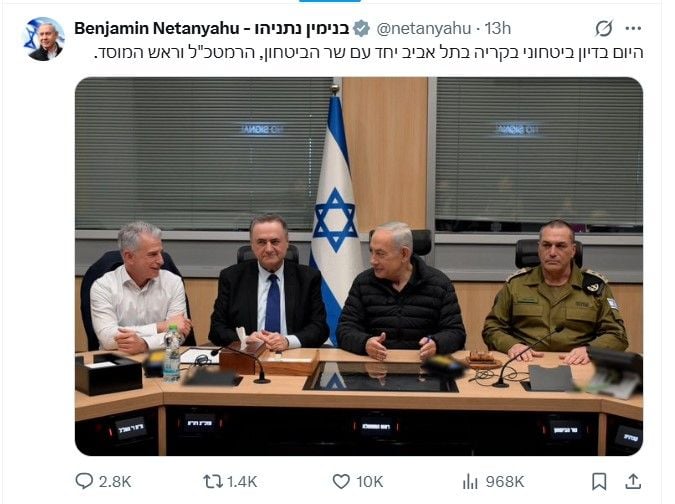Image resolution: width=675 pixels, height=504 pixels.
Task: Enlarge the attached meeting photo
Action: click(359, 266)
